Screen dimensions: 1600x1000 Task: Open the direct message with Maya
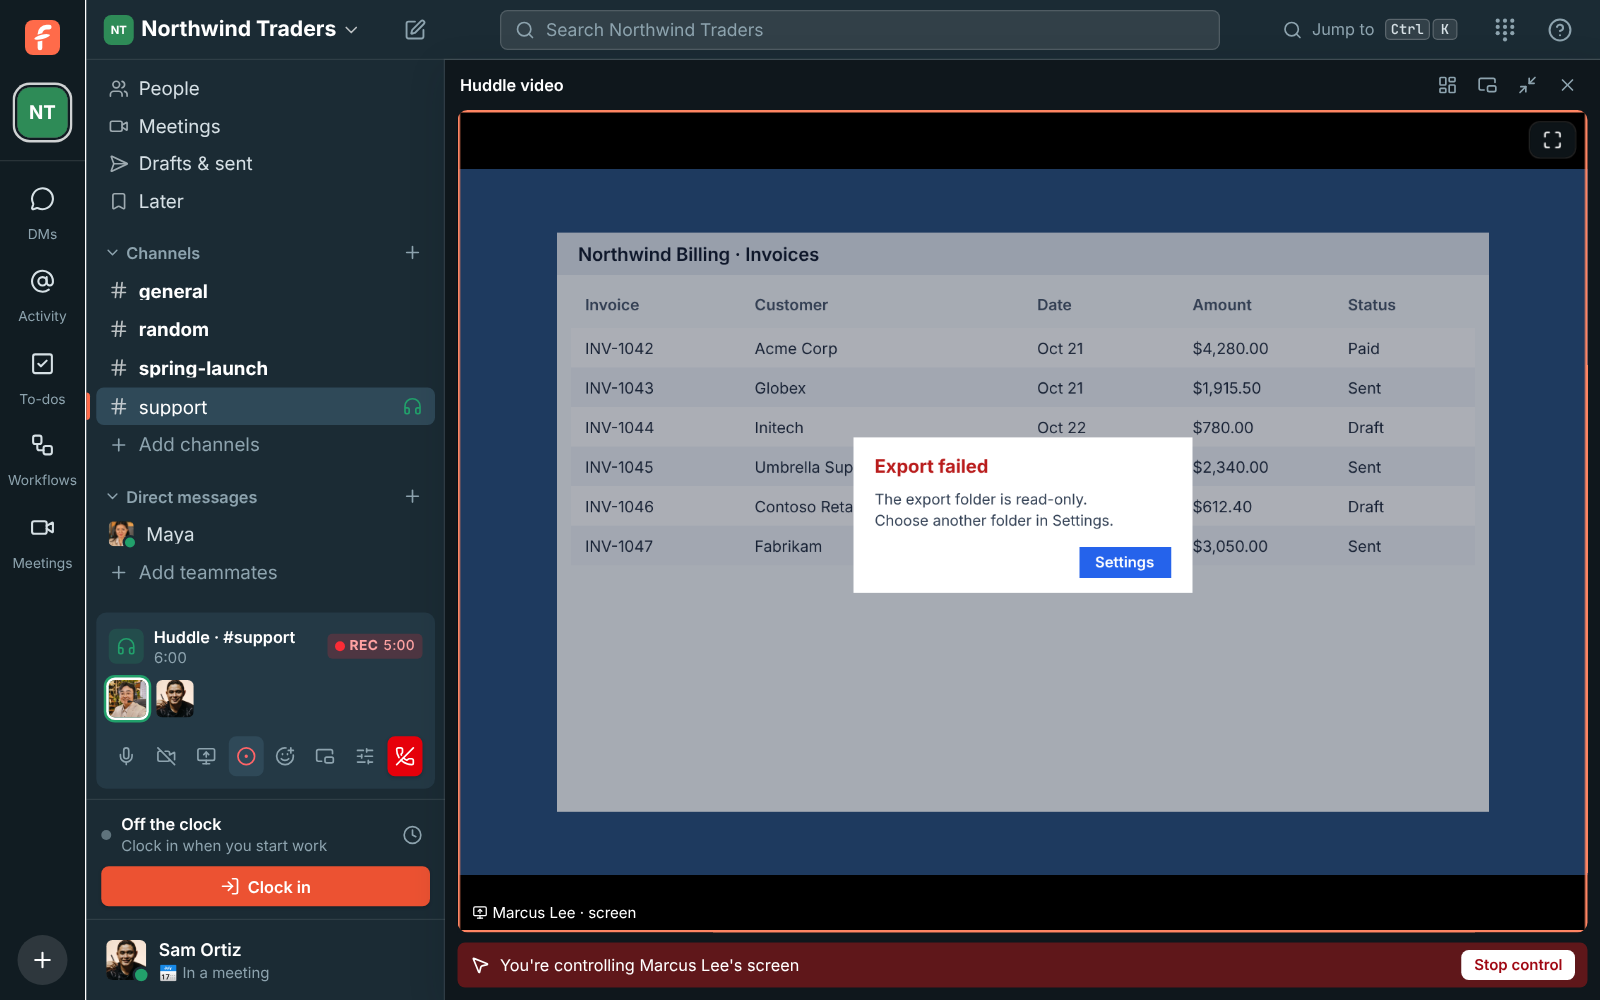[266, 535]
